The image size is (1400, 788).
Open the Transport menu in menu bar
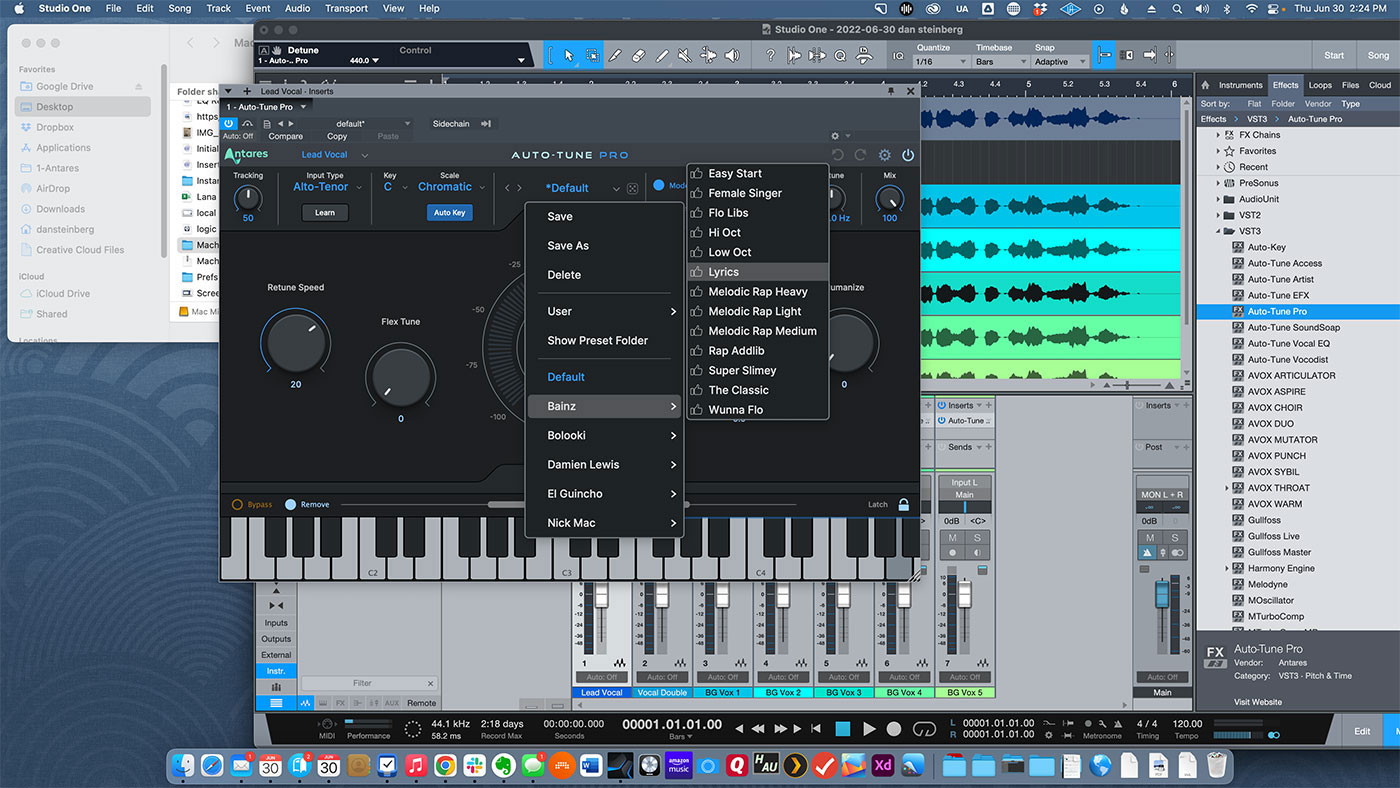point(346,8)
